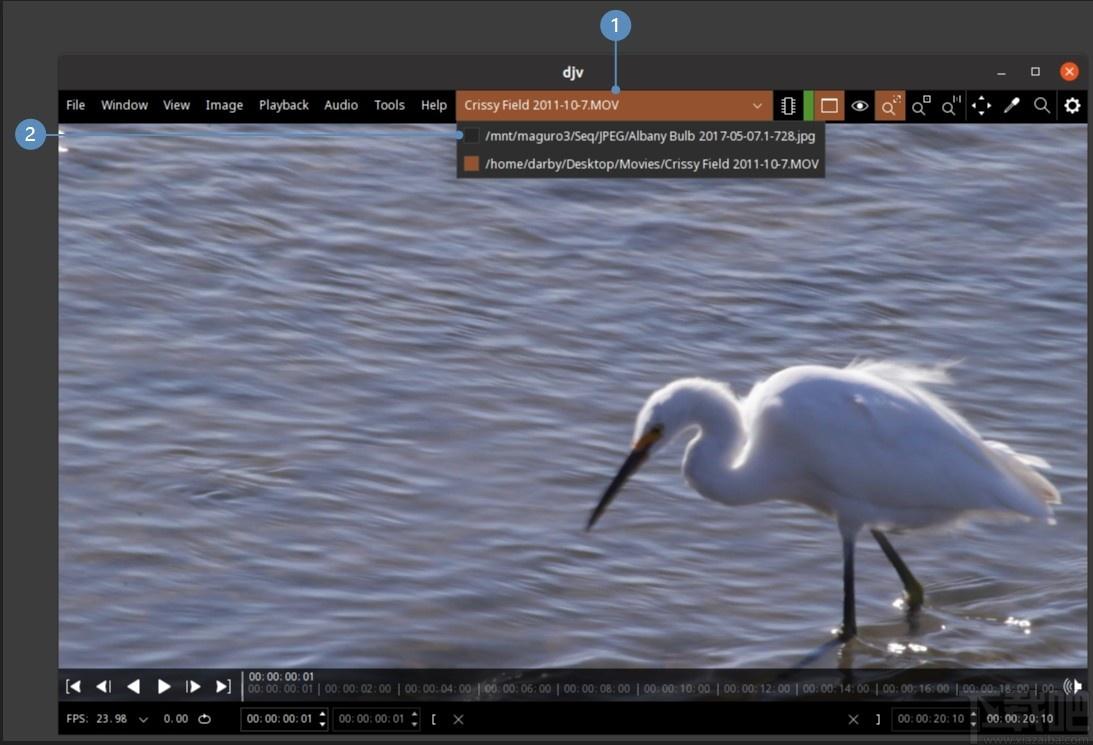Minimize the djv window
Screen dimensions: 1093x745
point(1002,72)
